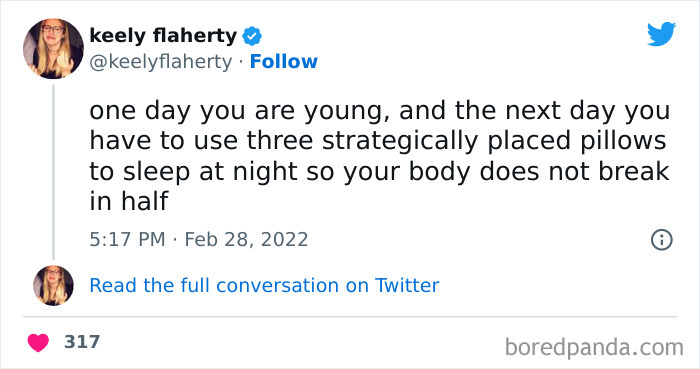Image resolution: width=700 pixels, height=369 pixels.
Task: Click the word 'Twitter' in the conversation link
Action: coord(407,286)
